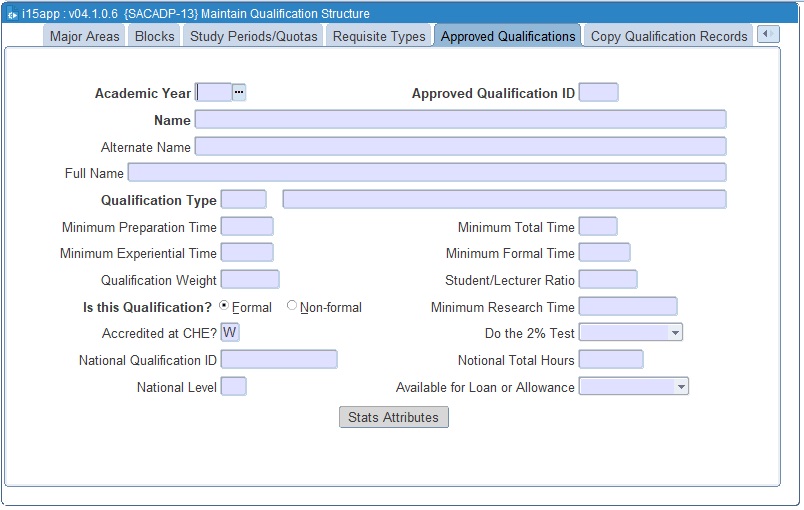The image size is (804, 510).
Task: Select the Formal radio button
Action: 224,306
